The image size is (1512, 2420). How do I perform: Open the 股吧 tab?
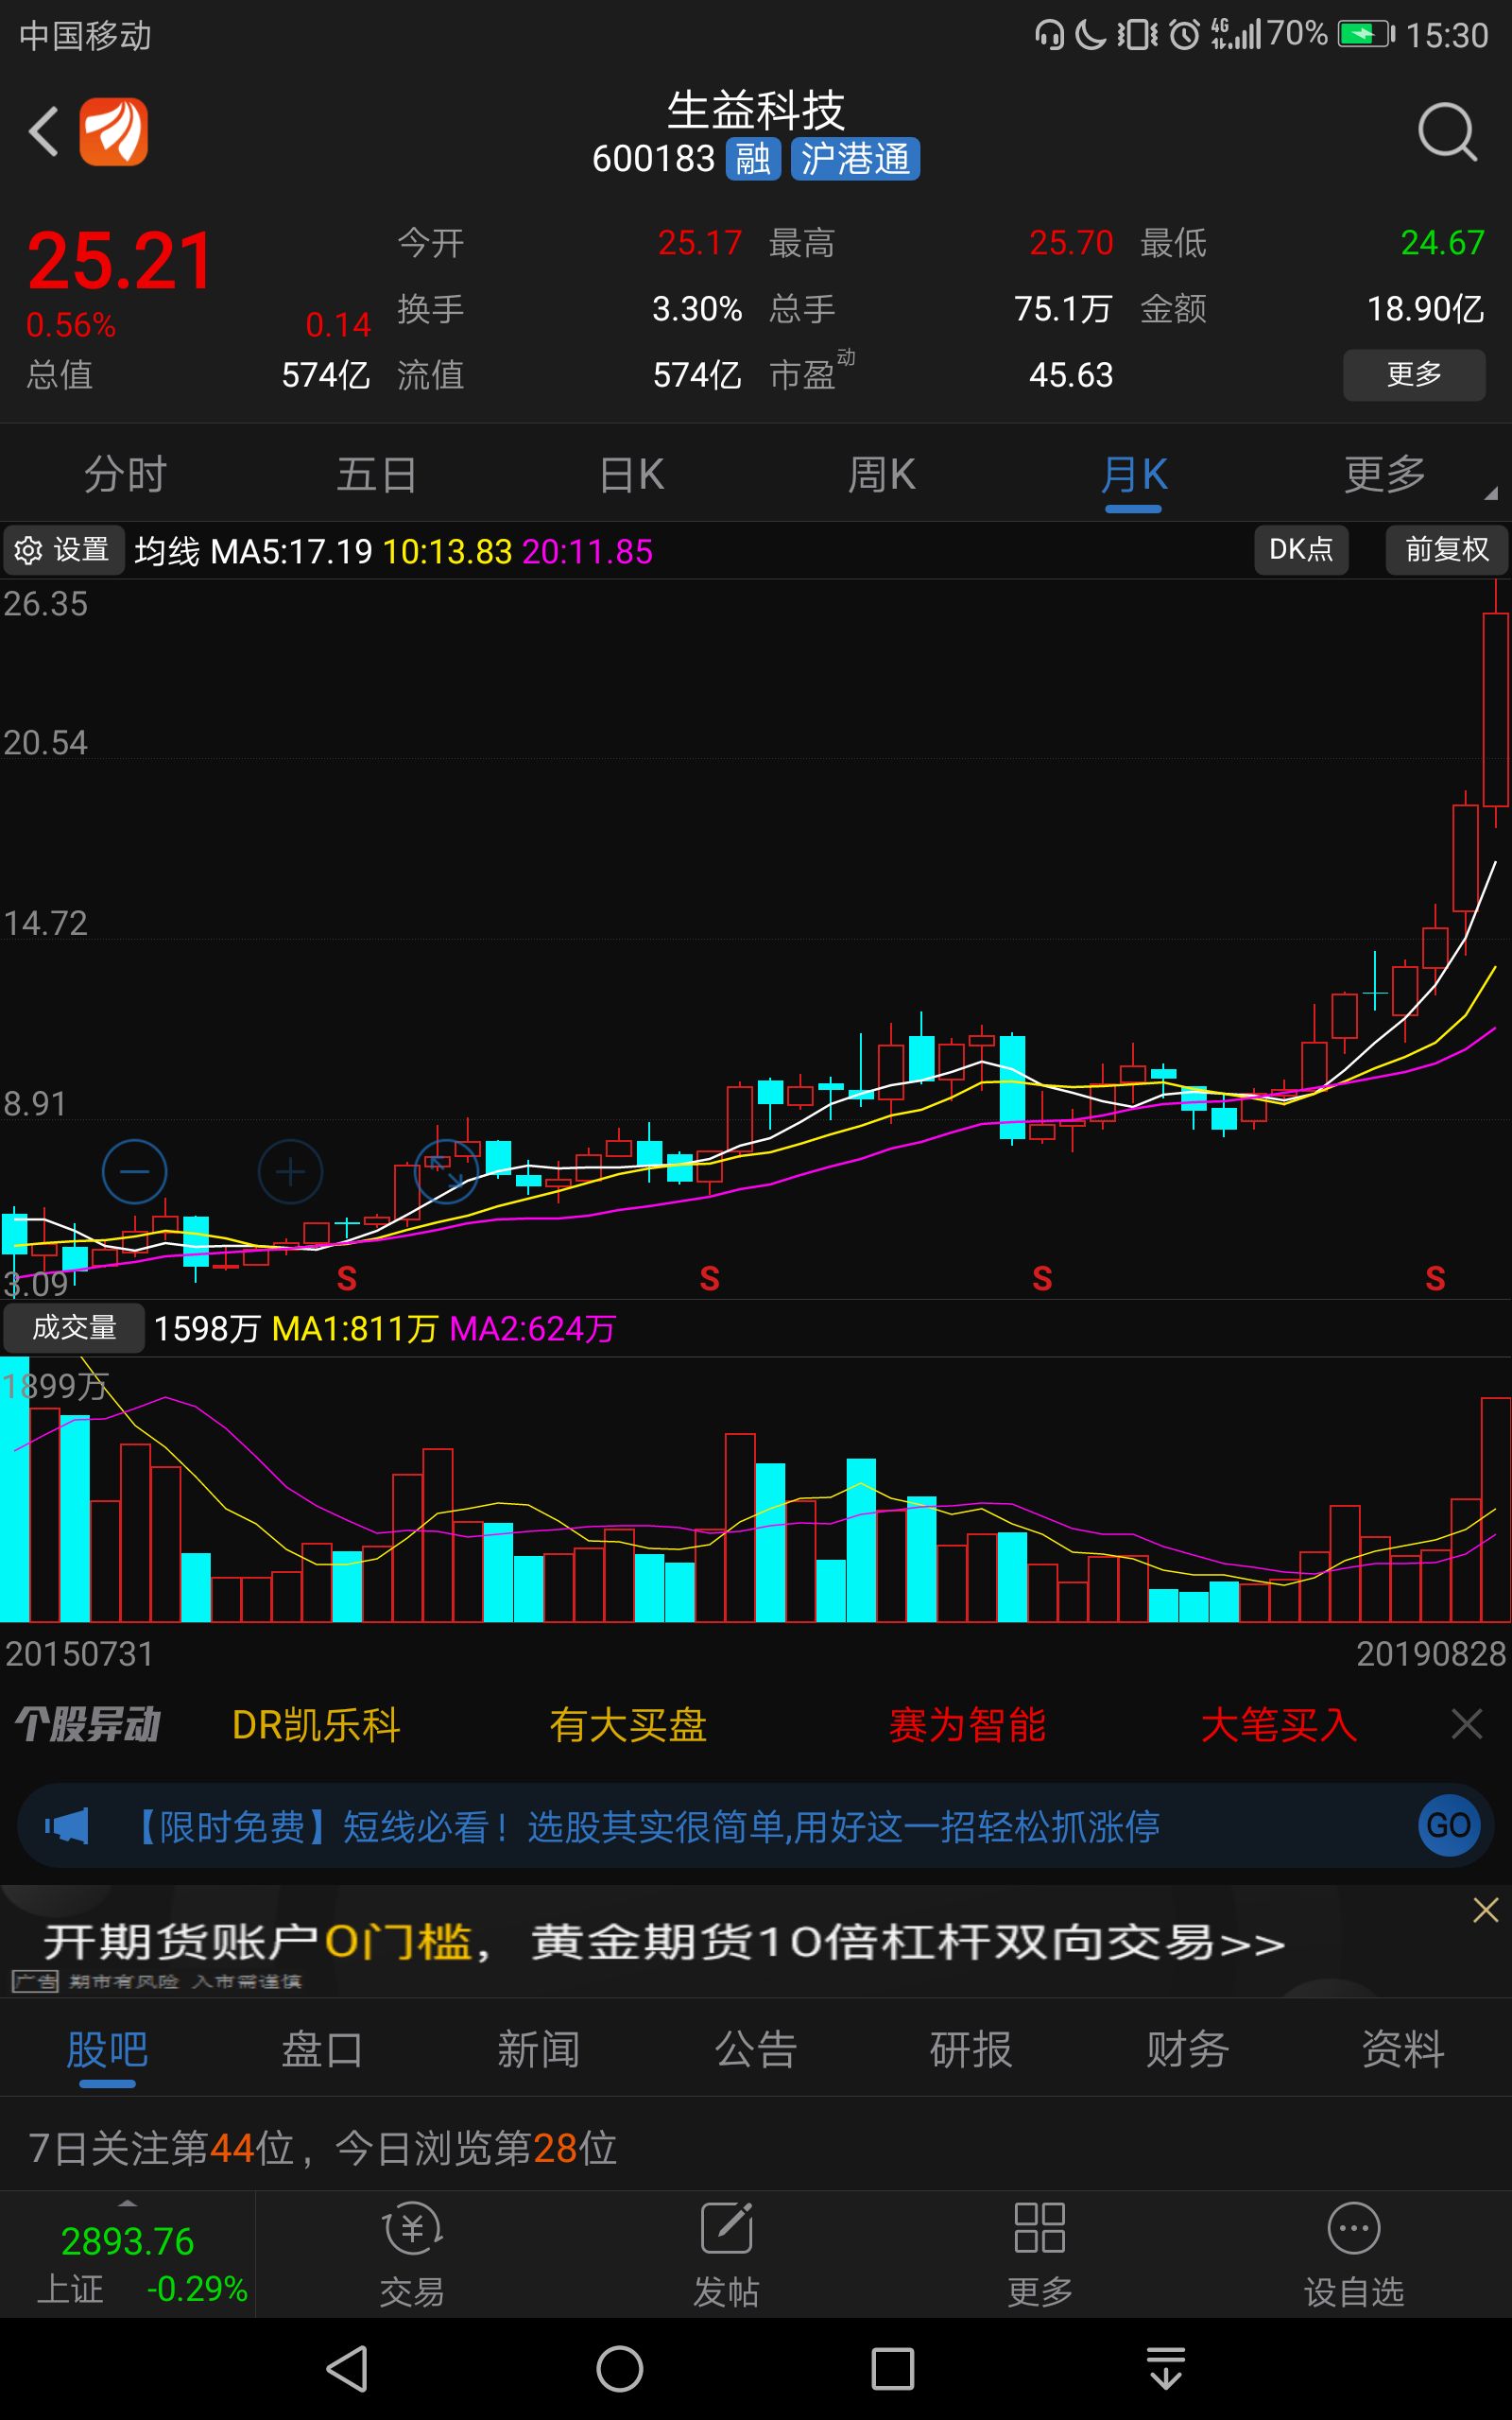pyautogui.click(x=107, y=2050)
